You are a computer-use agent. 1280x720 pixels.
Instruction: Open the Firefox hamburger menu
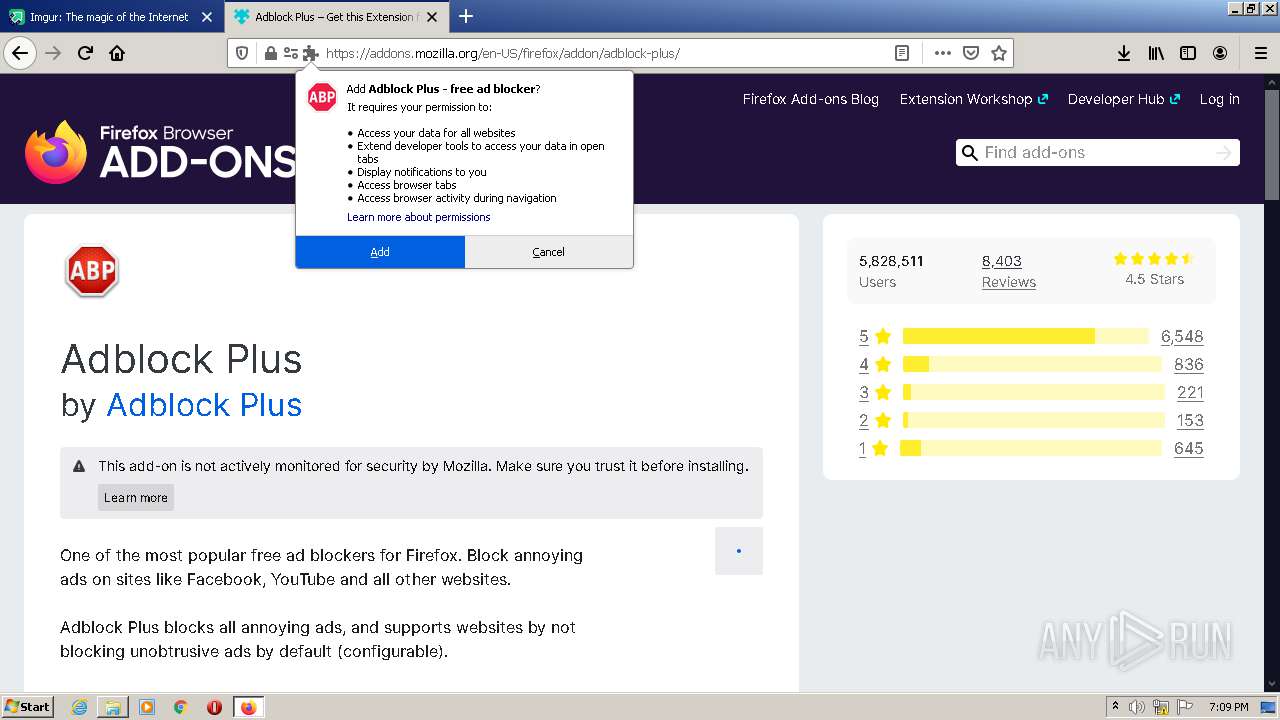pos(1260,53)
